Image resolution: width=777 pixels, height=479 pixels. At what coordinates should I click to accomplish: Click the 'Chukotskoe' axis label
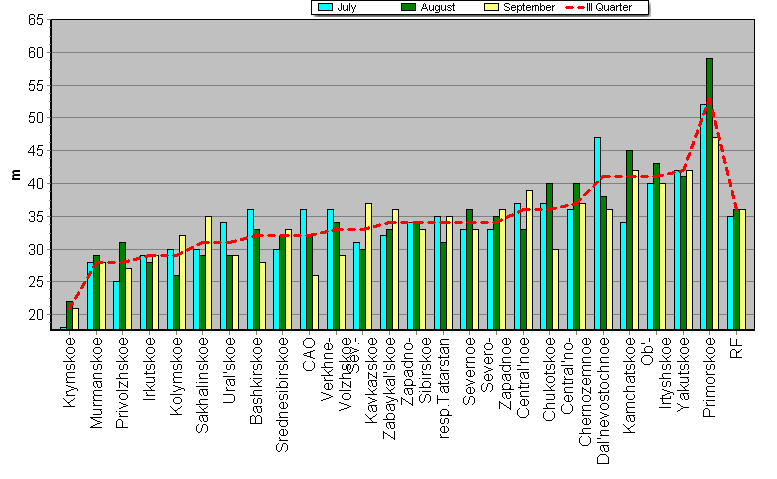(x=549, y=379)
